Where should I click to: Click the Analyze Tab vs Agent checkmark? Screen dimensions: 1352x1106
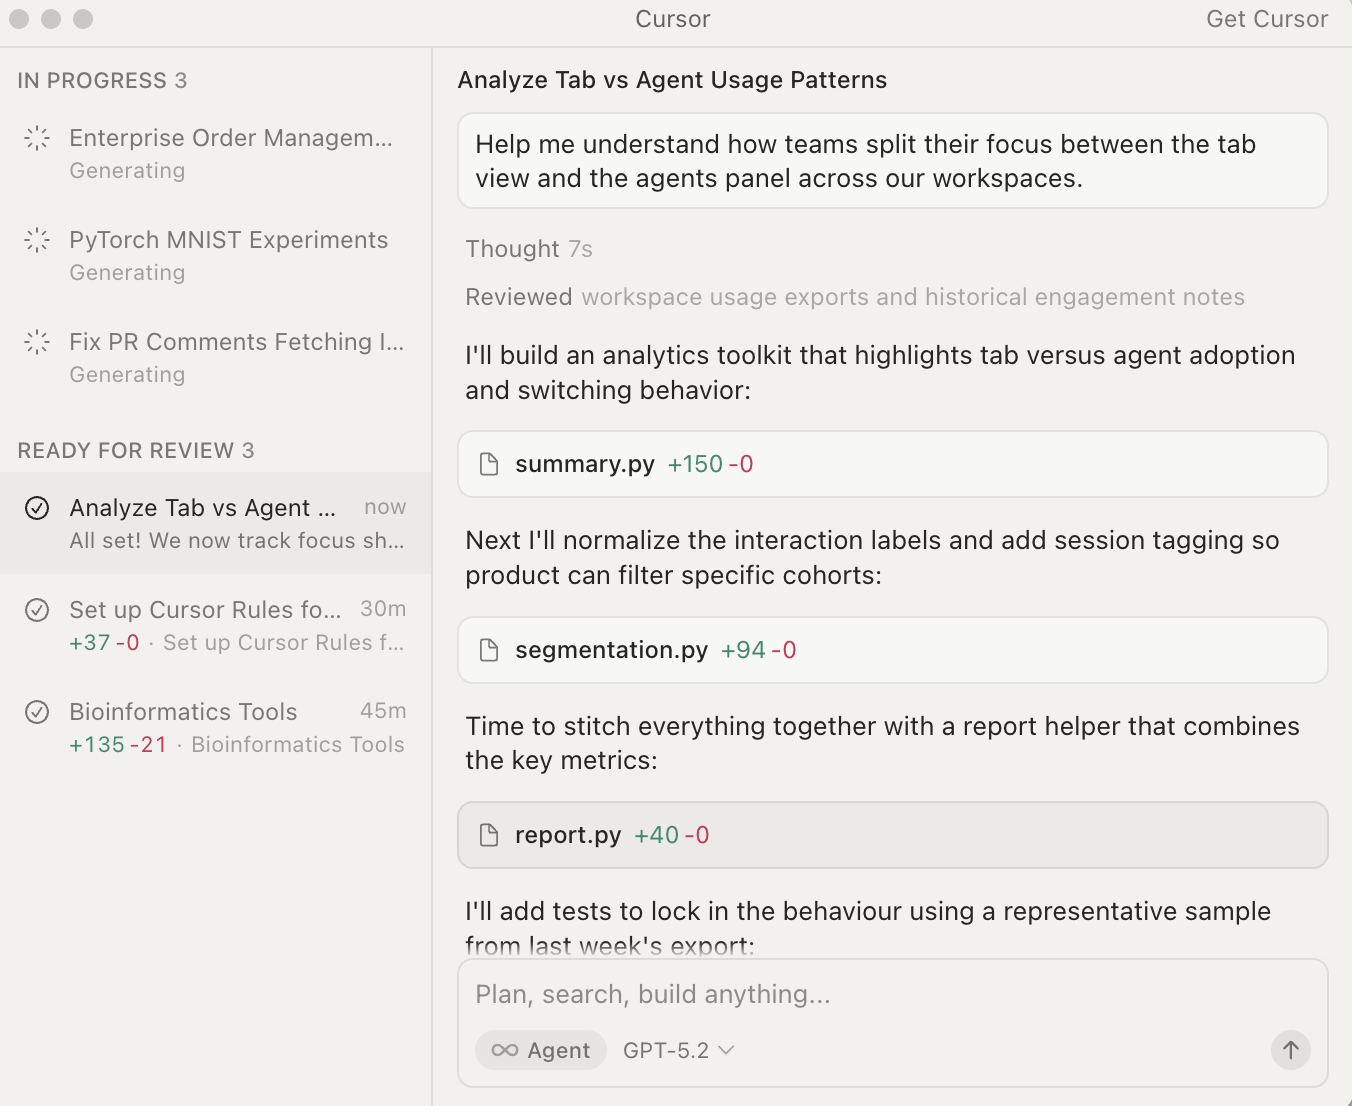37,508
